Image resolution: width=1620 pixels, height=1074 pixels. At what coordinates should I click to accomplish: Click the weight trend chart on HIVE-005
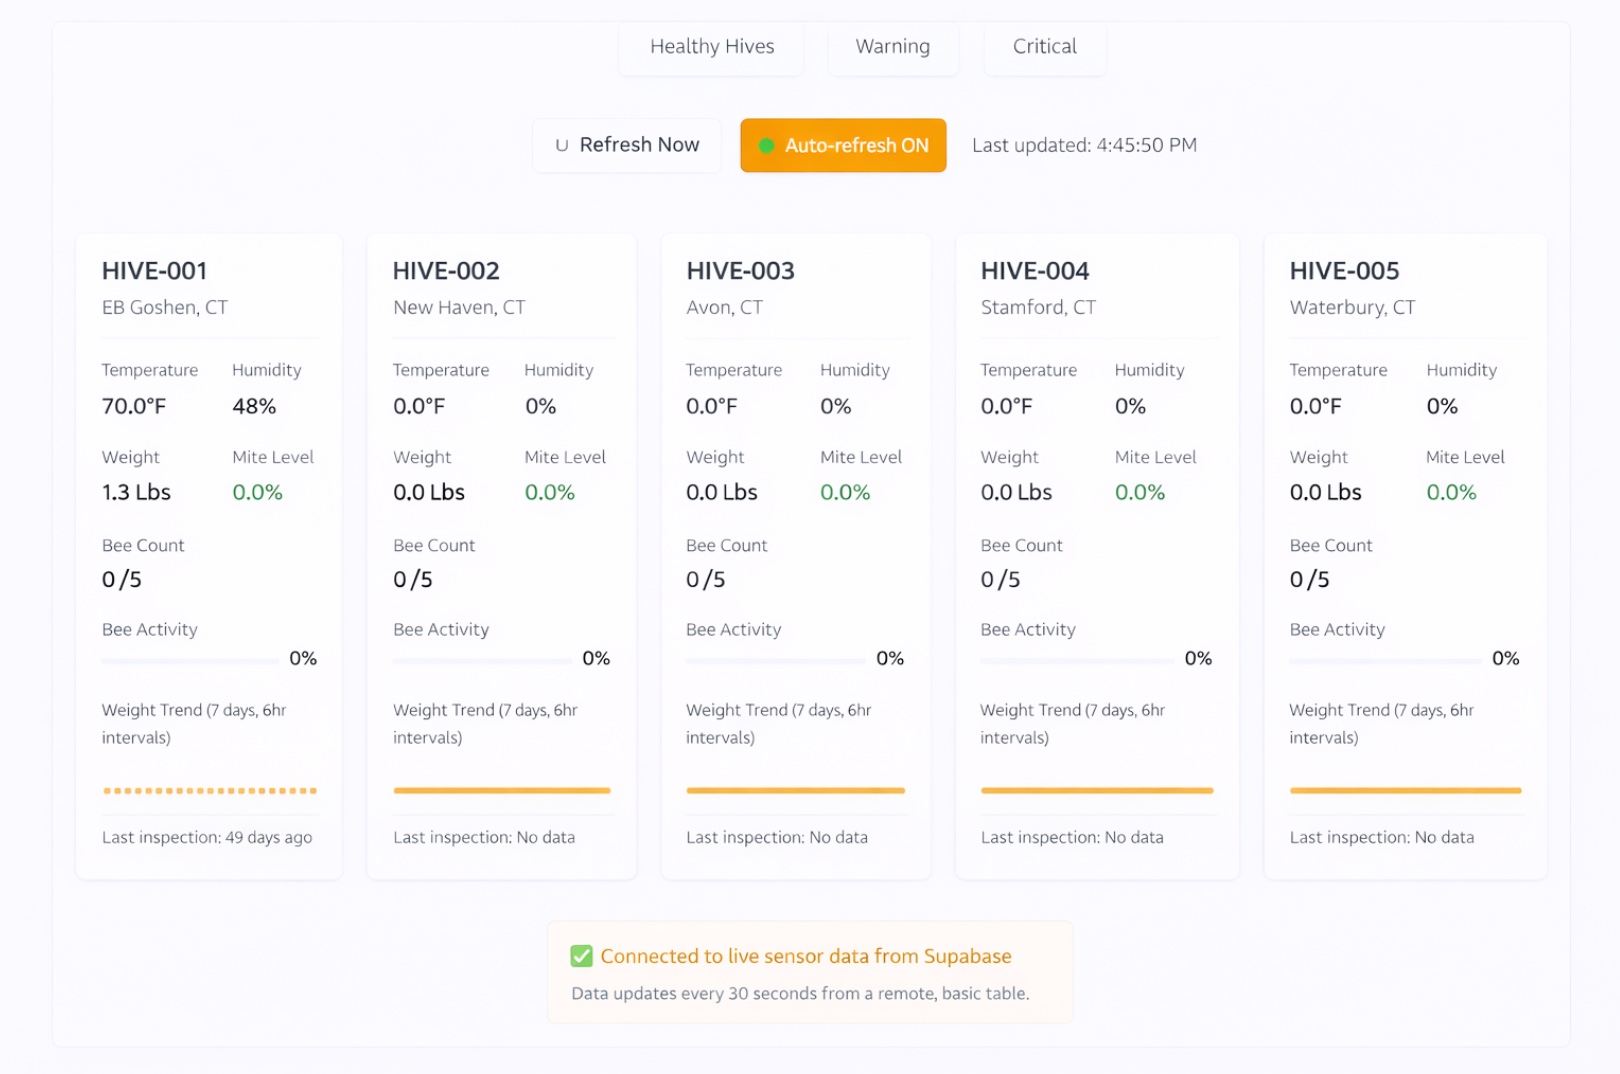pyautogui.click(x=1403, y=790)
